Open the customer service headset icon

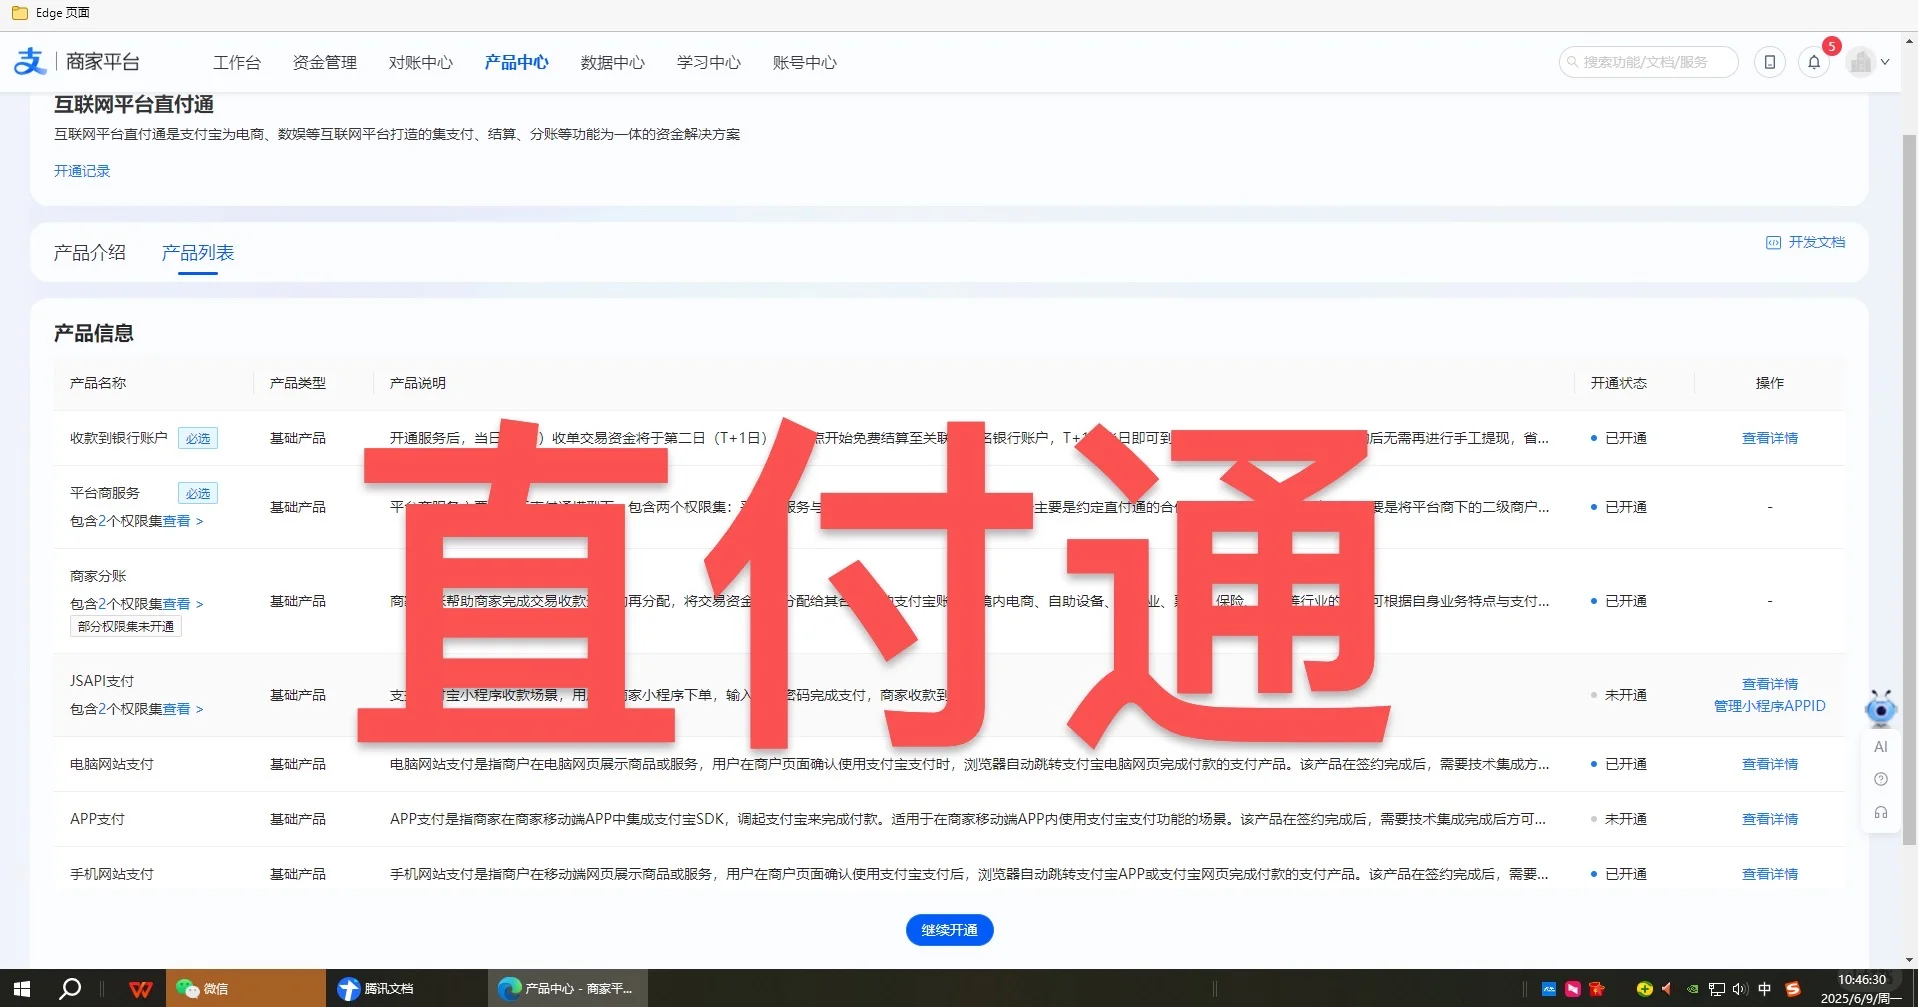coord(1880,813)
